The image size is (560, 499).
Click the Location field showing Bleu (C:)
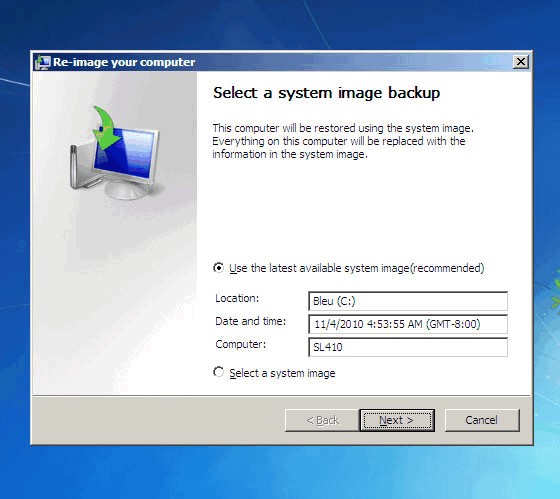click(408, 301)
